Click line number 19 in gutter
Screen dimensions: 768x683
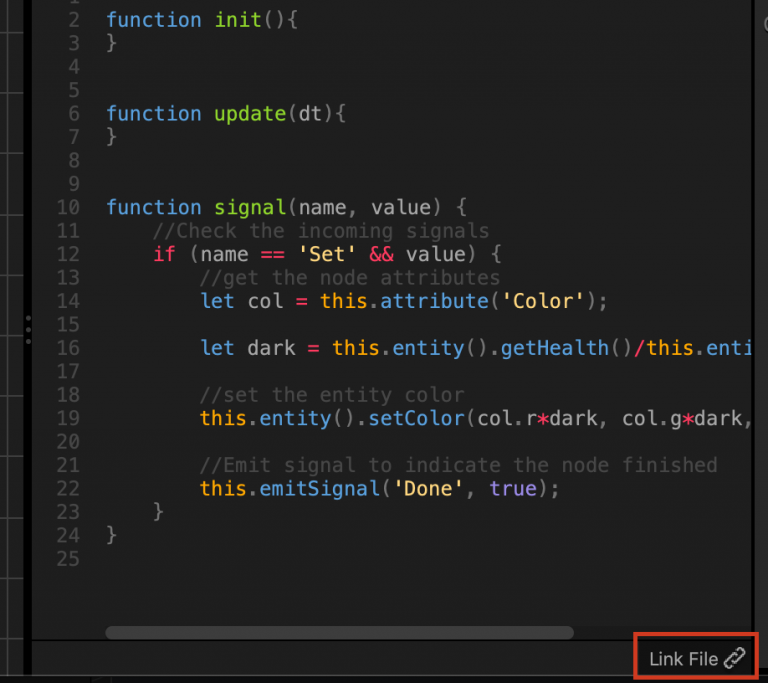[68, 418]
